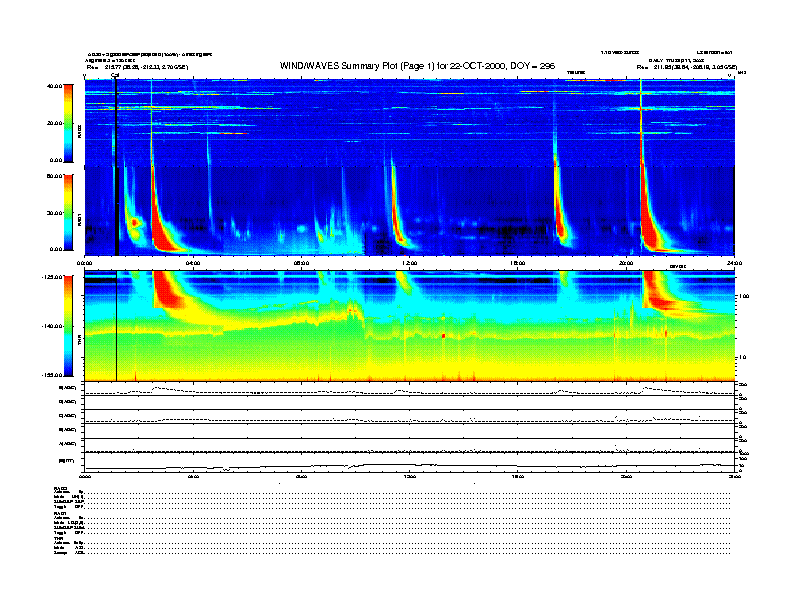
Task: Click the radio burst near 11:30 in RAD1
Action: click(x=398, y=215)
